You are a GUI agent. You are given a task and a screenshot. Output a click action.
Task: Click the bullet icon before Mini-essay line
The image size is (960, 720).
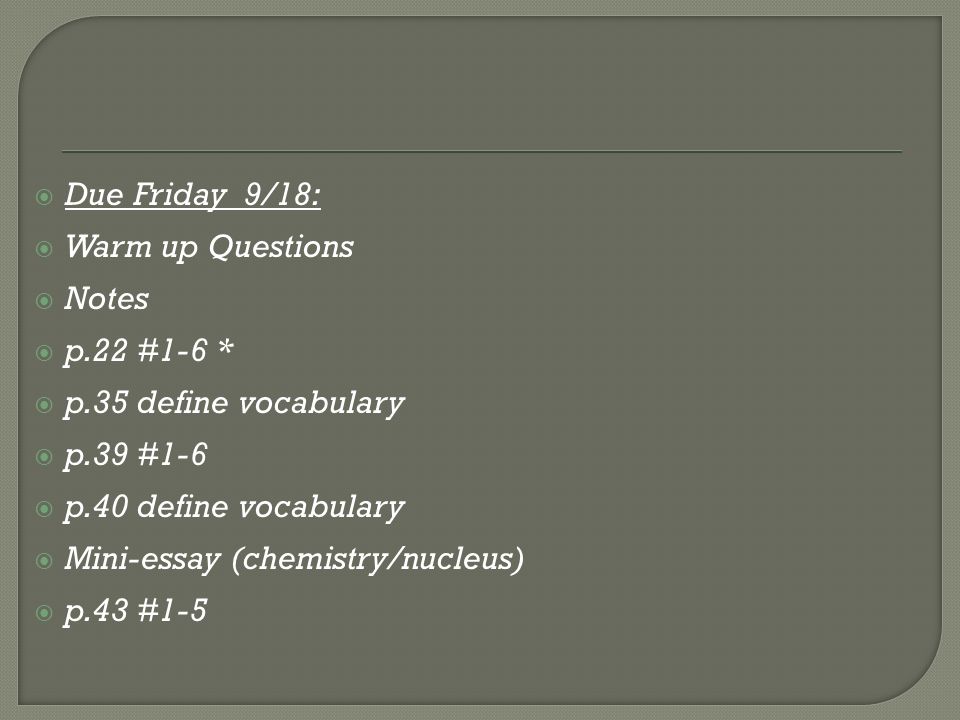(x=44, y=561)
